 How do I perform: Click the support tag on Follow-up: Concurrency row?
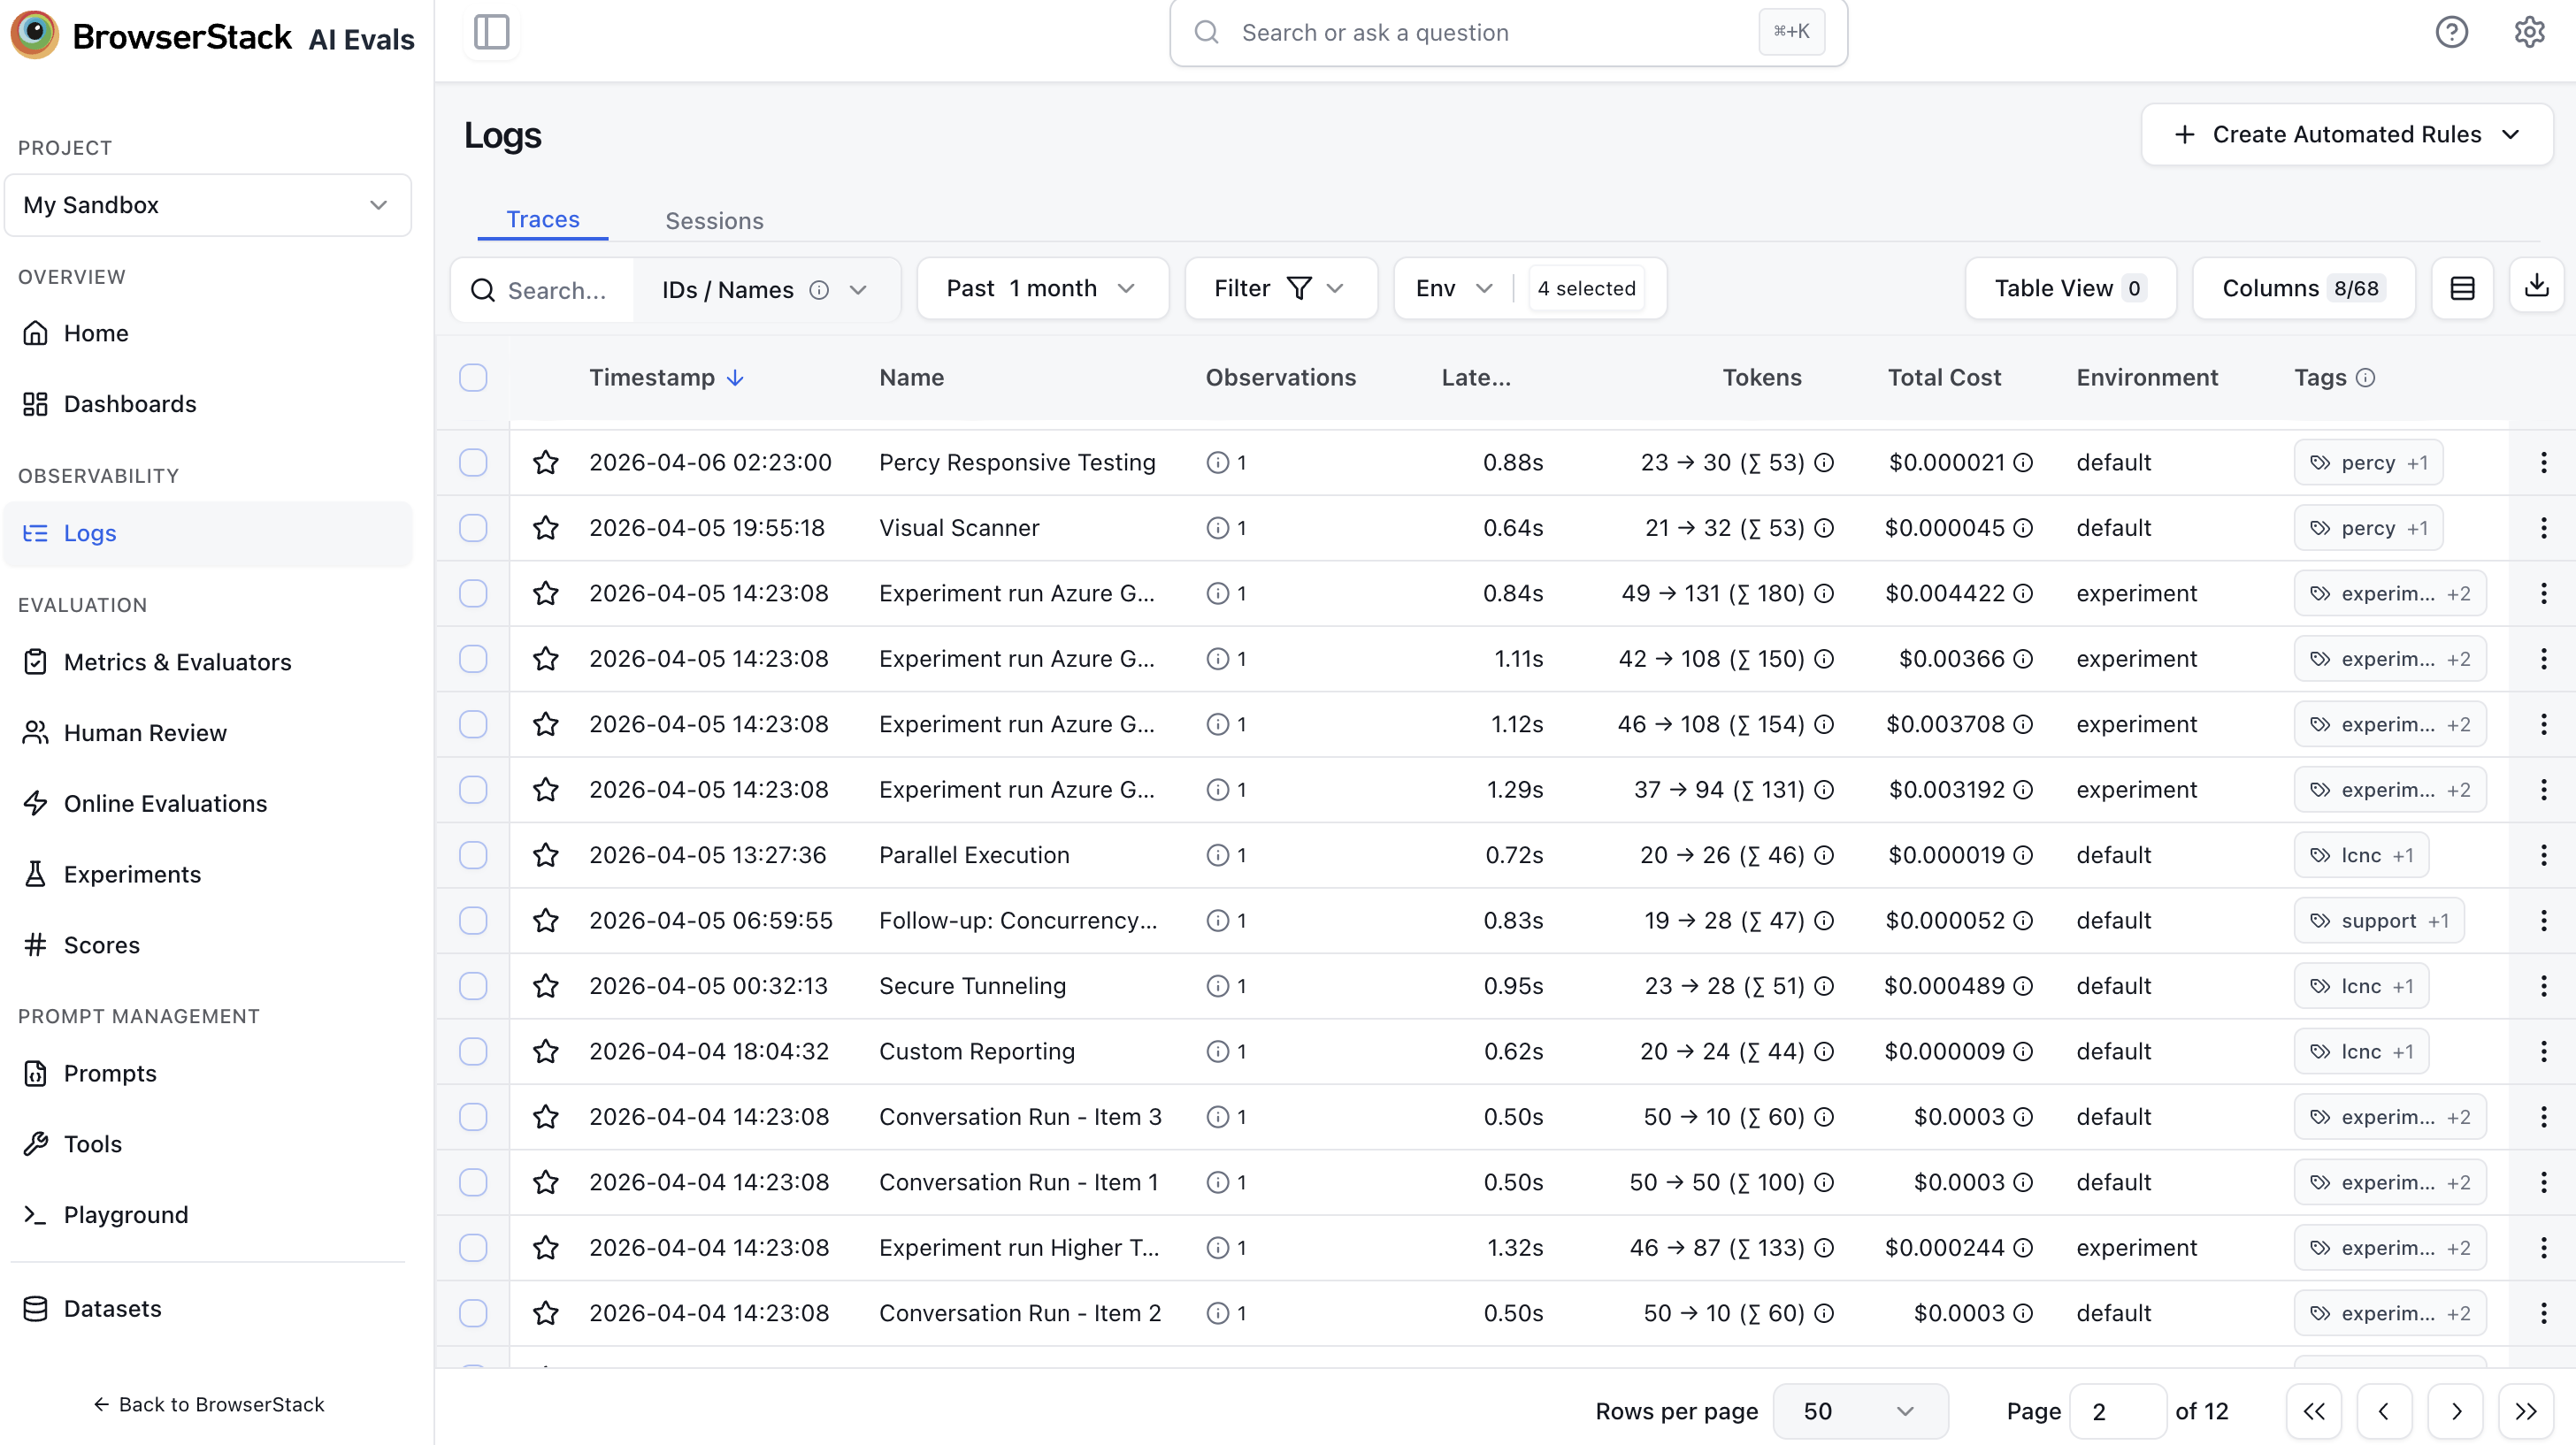pyautogui.click(x=2378, y=920)
